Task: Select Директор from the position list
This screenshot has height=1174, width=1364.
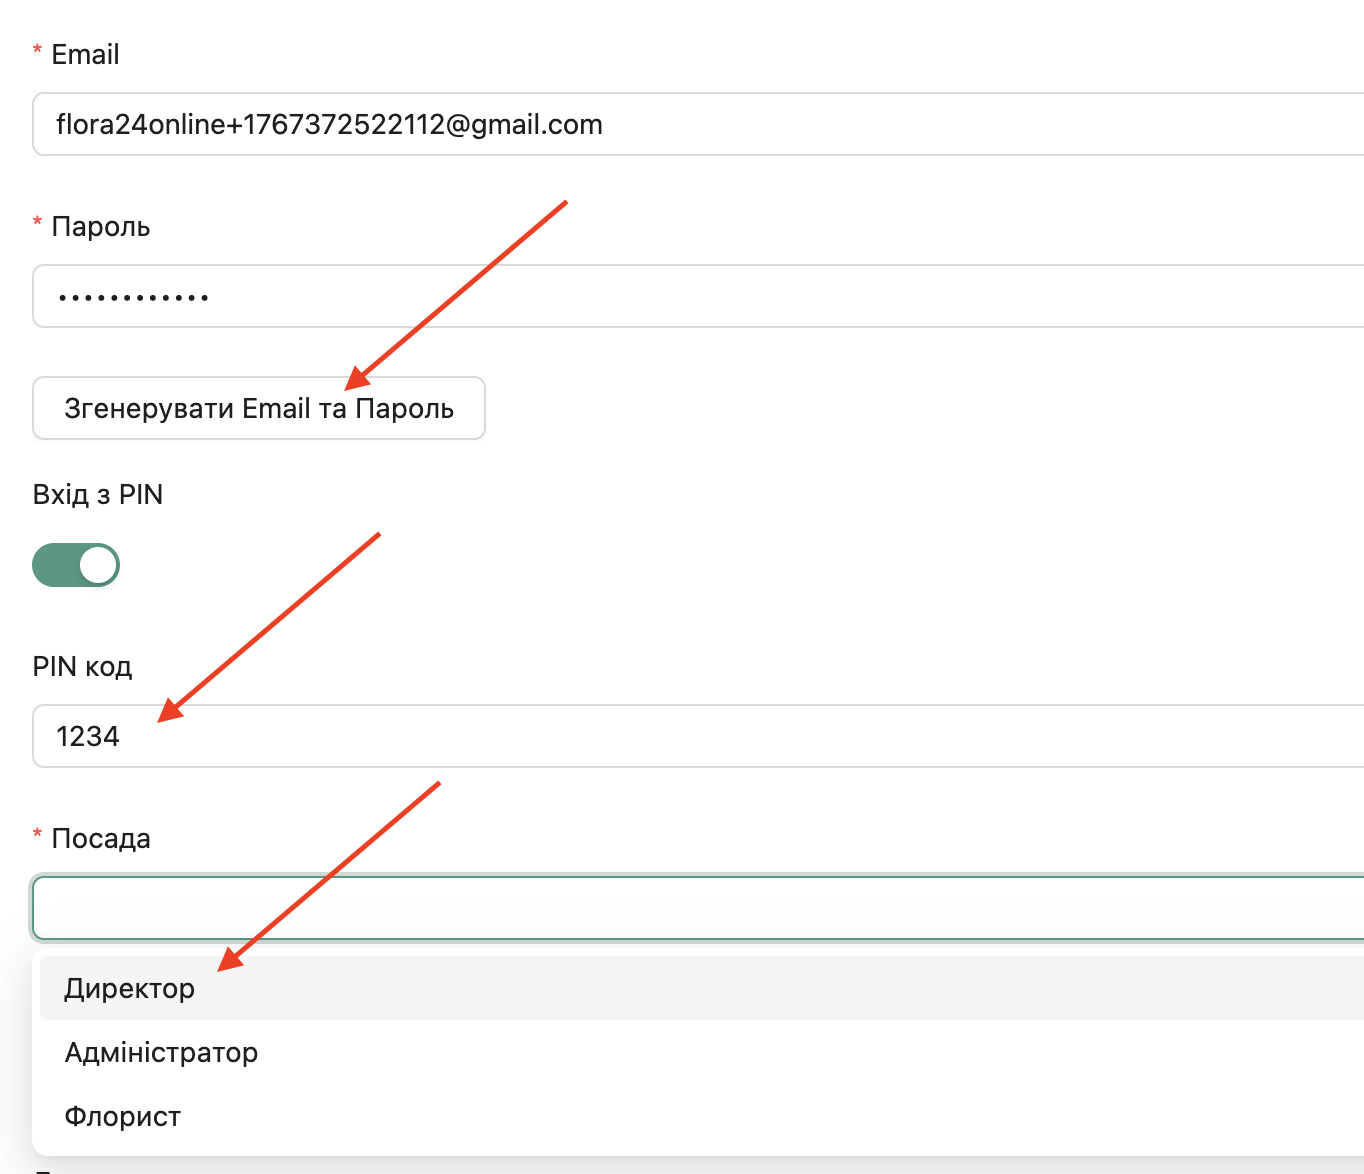Action: coord(130,988)
